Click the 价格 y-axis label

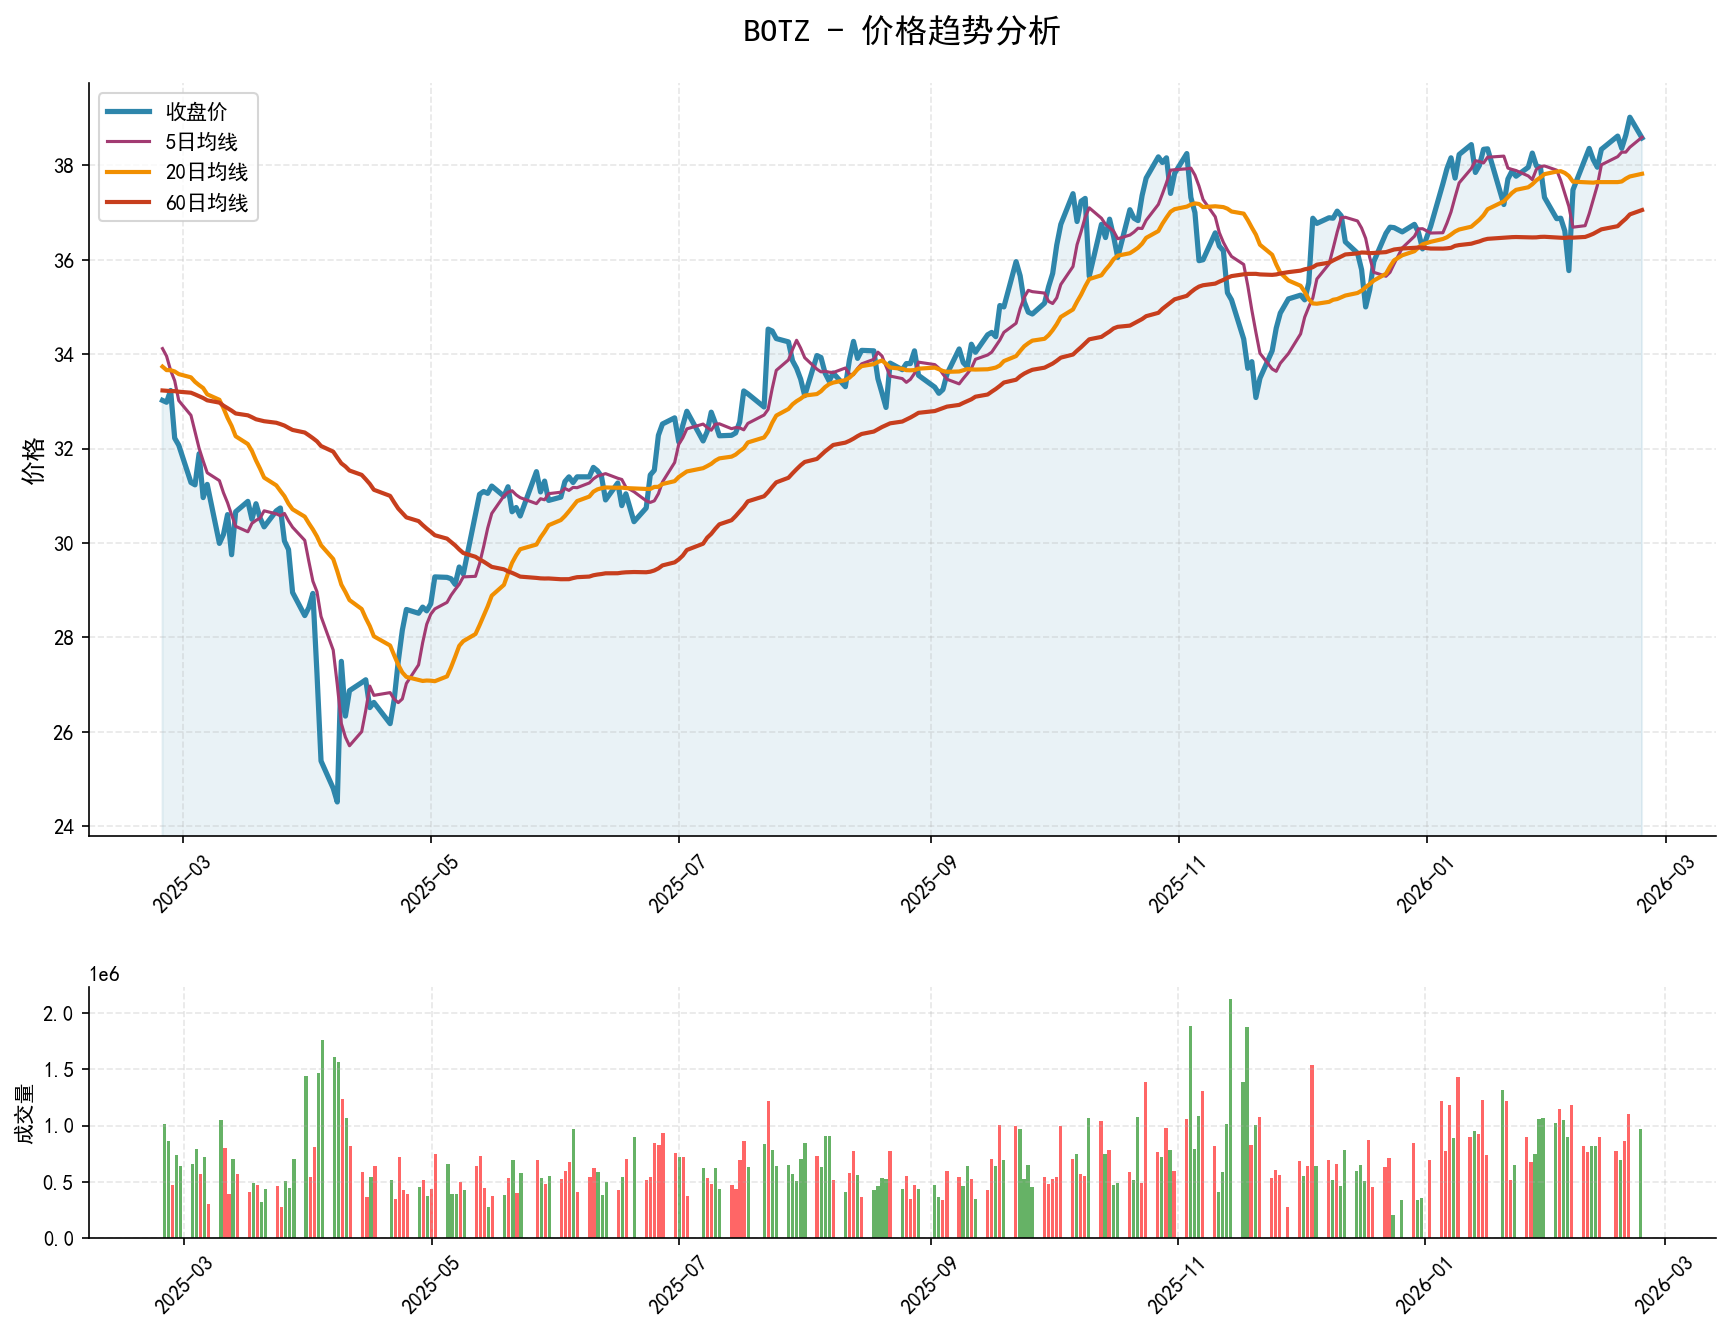tap(34, 460)
